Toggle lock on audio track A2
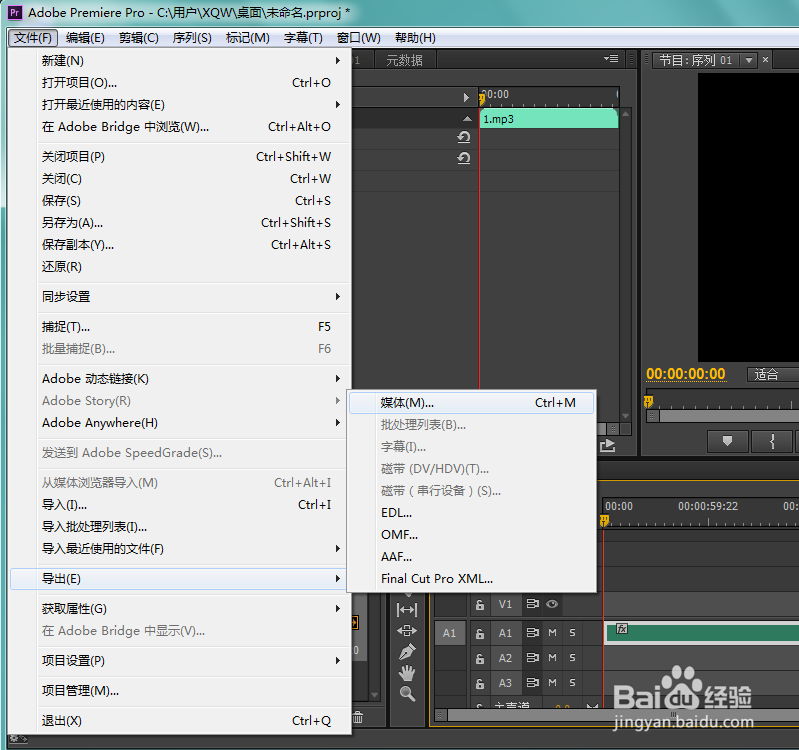This screenshot has height=750, width=799. point(480,658)
